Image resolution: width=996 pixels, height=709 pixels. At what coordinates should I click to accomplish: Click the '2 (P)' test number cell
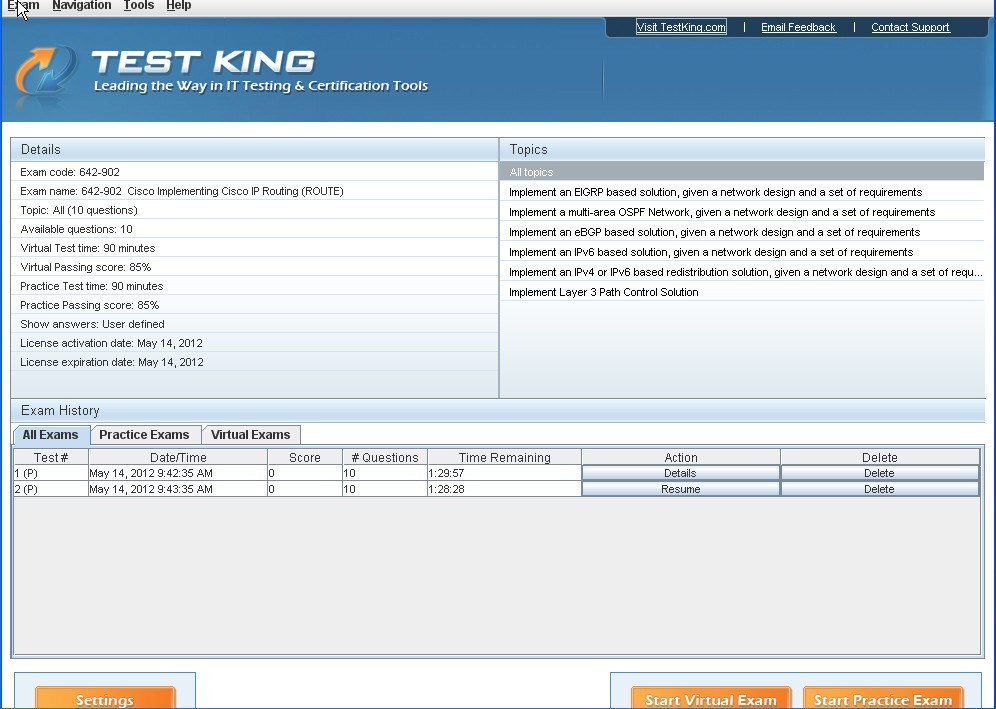[x=51, y=489]
